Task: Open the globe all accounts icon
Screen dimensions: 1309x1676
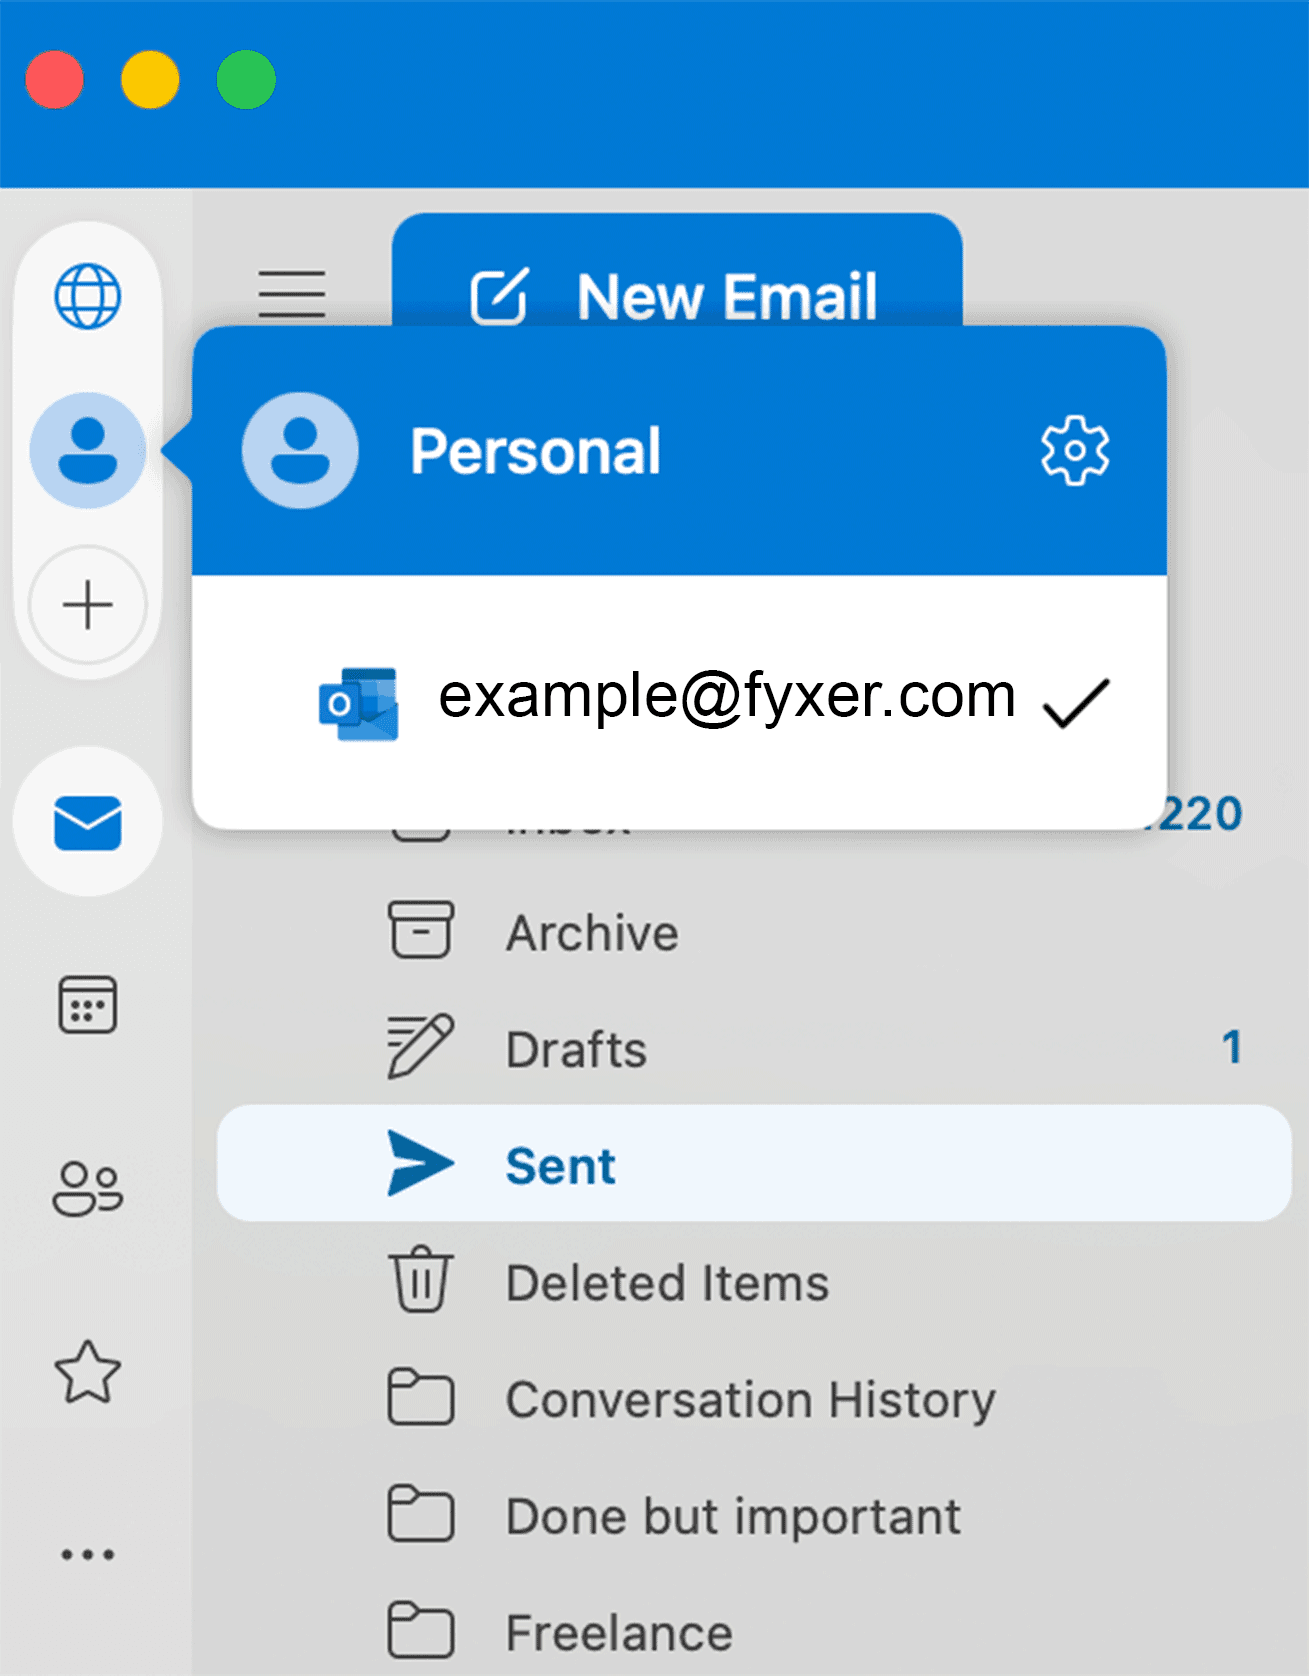Action: [88, 296]
